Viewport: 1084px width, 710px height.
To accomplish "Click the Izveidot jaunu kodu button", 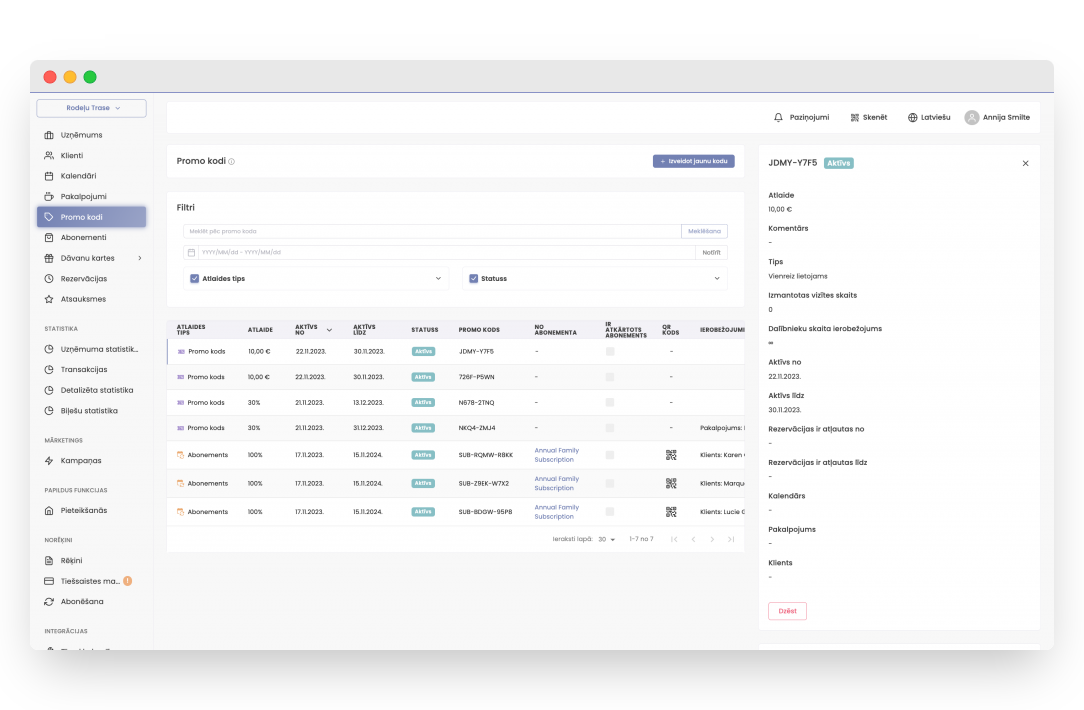I will 694,161.
